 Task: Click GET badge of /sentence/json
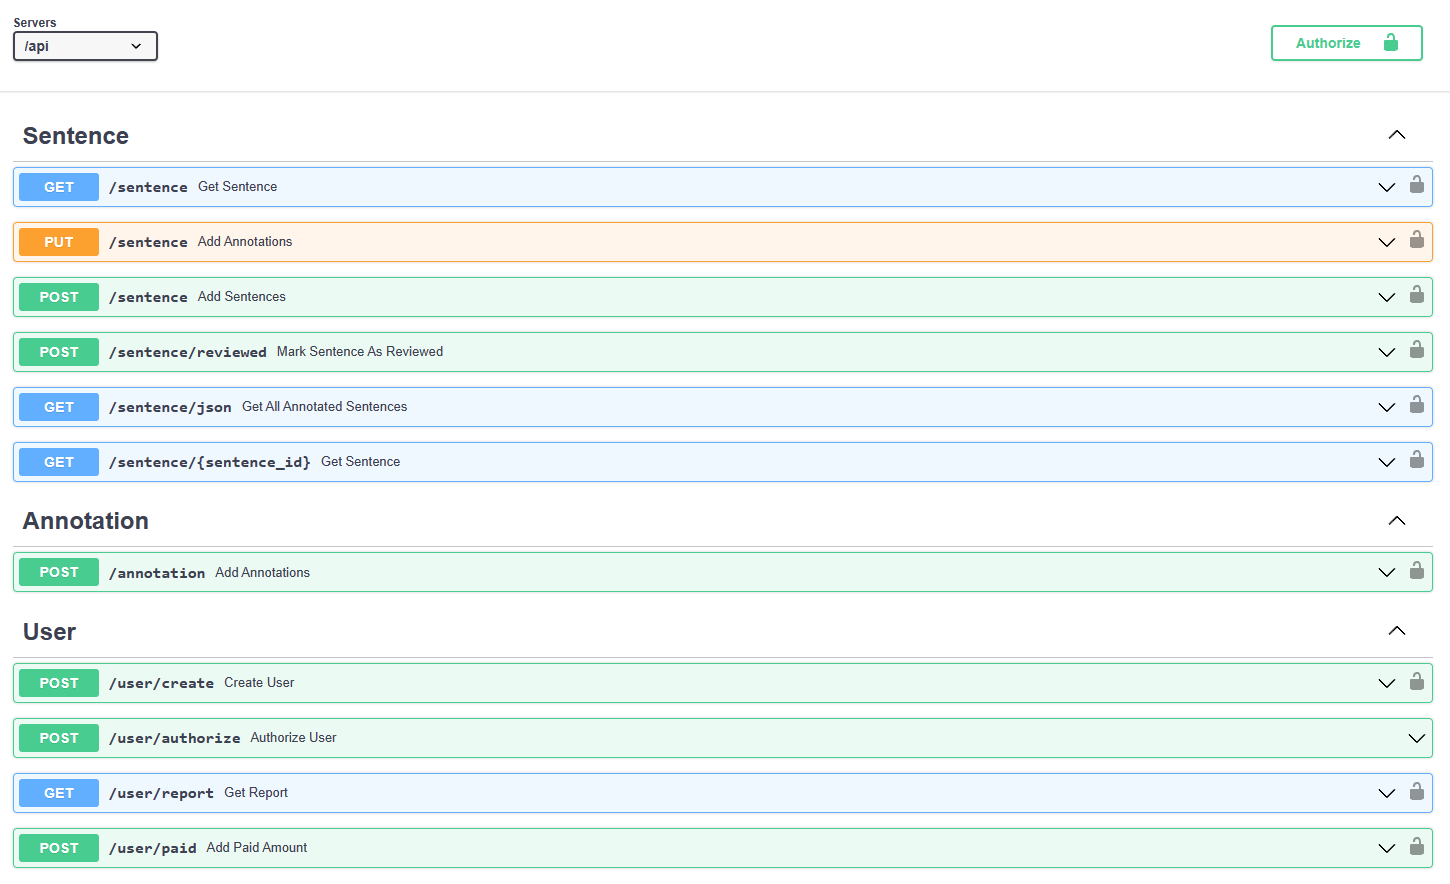coord(59,407)
